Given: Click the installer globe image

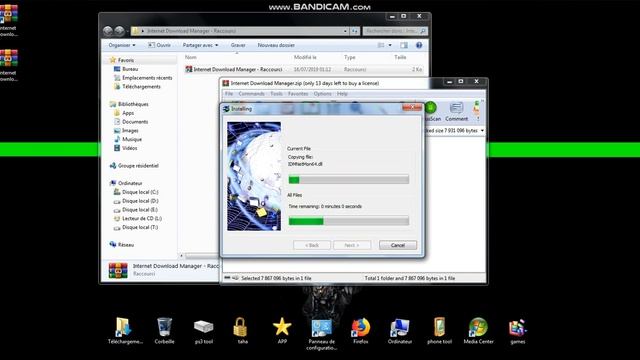Looking at the screenshot, I should tap(254, 176).
